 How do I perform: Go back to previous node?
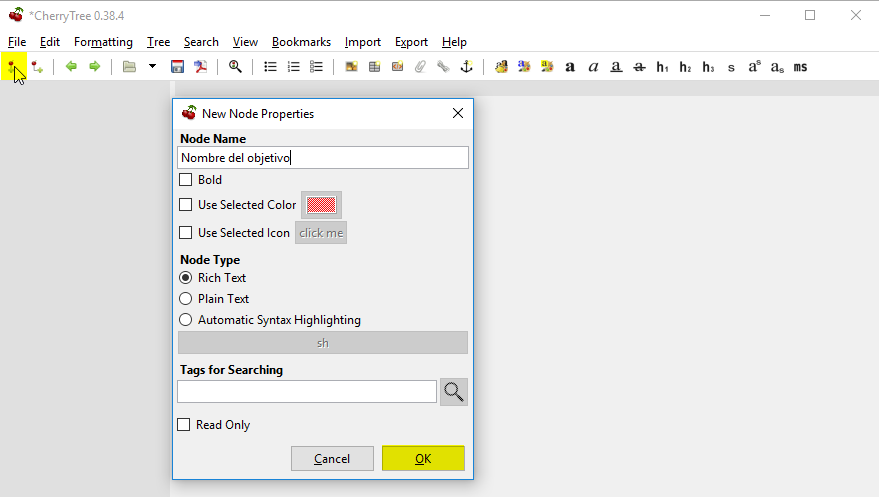[x=71, y=67]
